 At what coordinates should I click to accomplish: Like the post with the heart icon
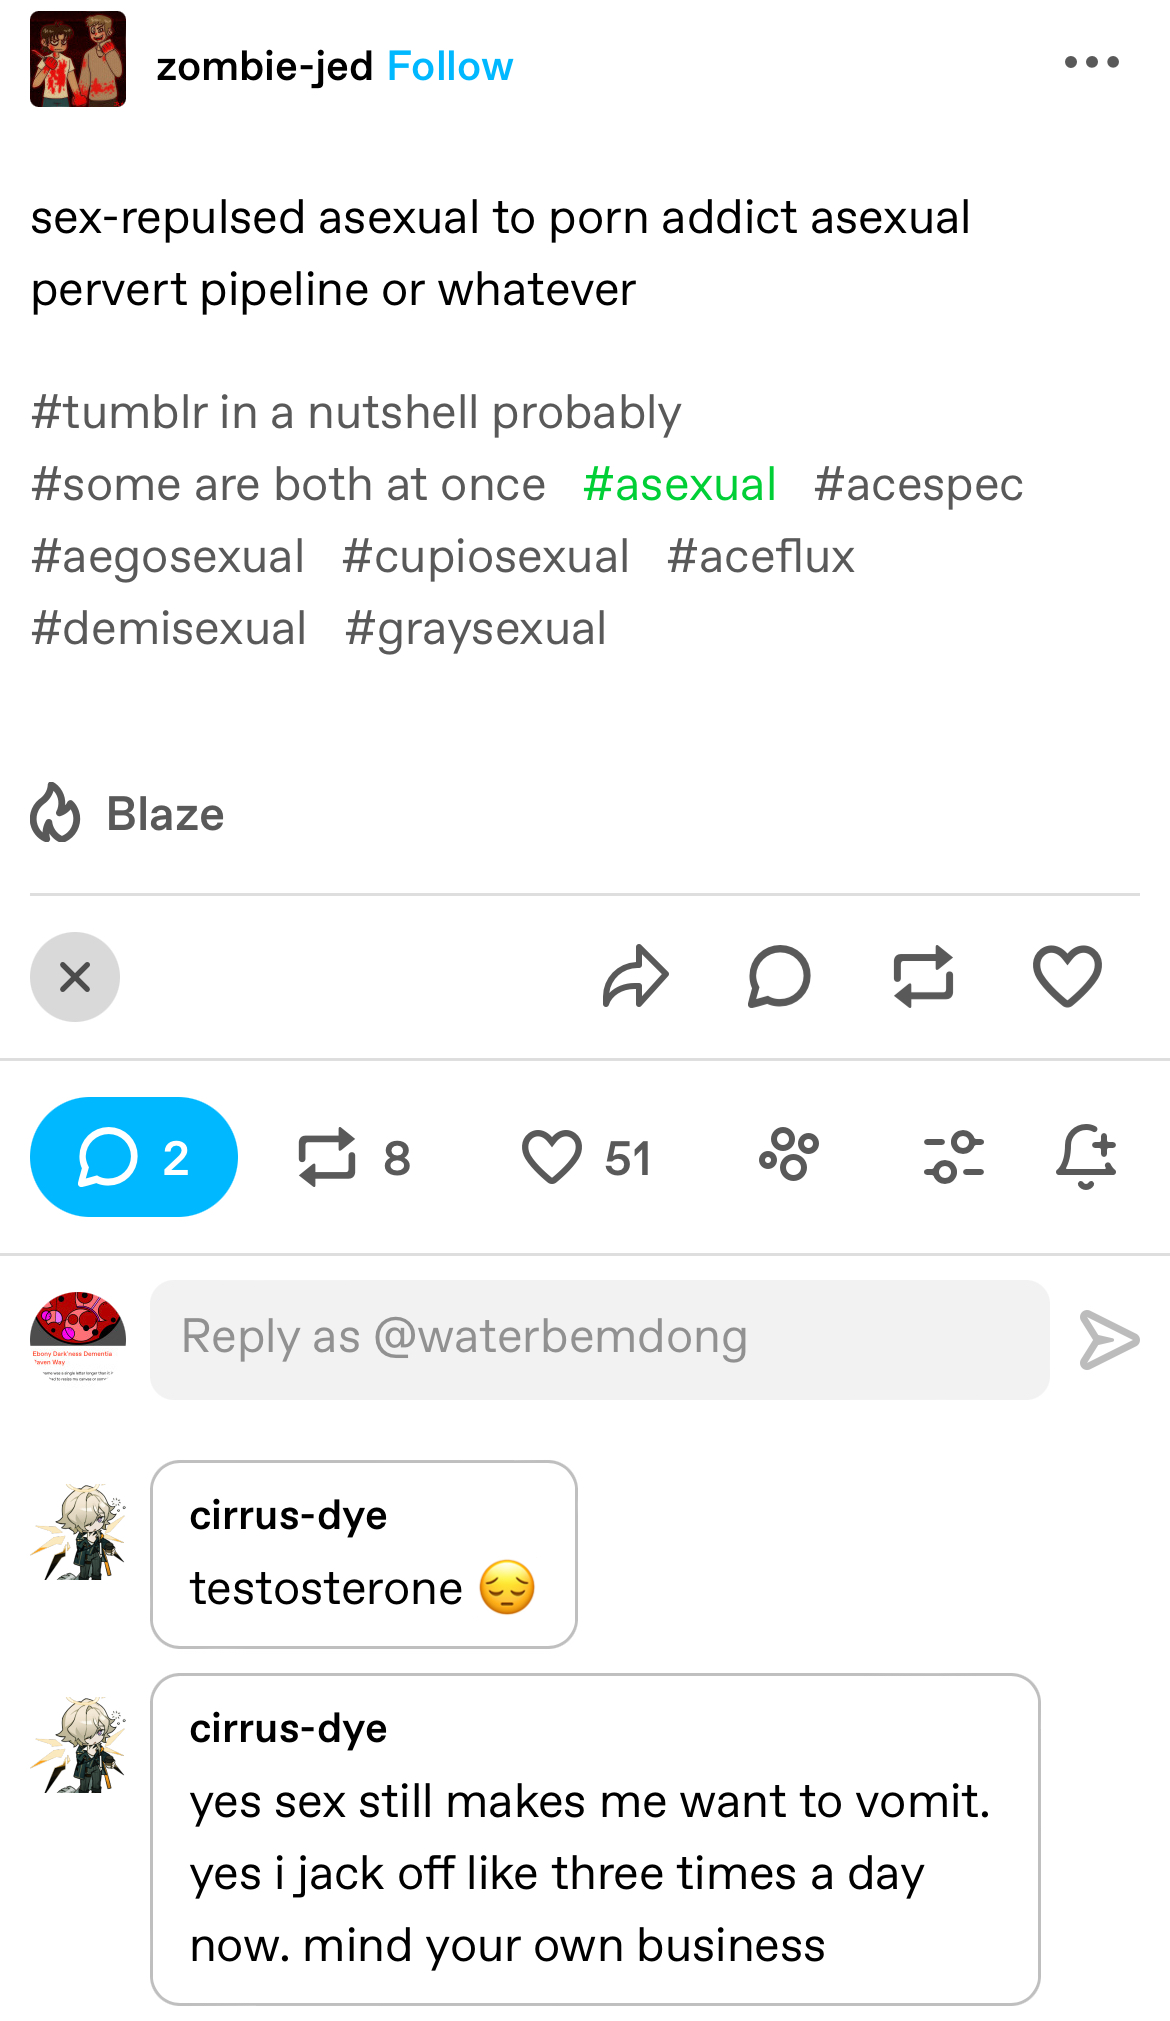pyautogui.click(x=1067, y=976)
